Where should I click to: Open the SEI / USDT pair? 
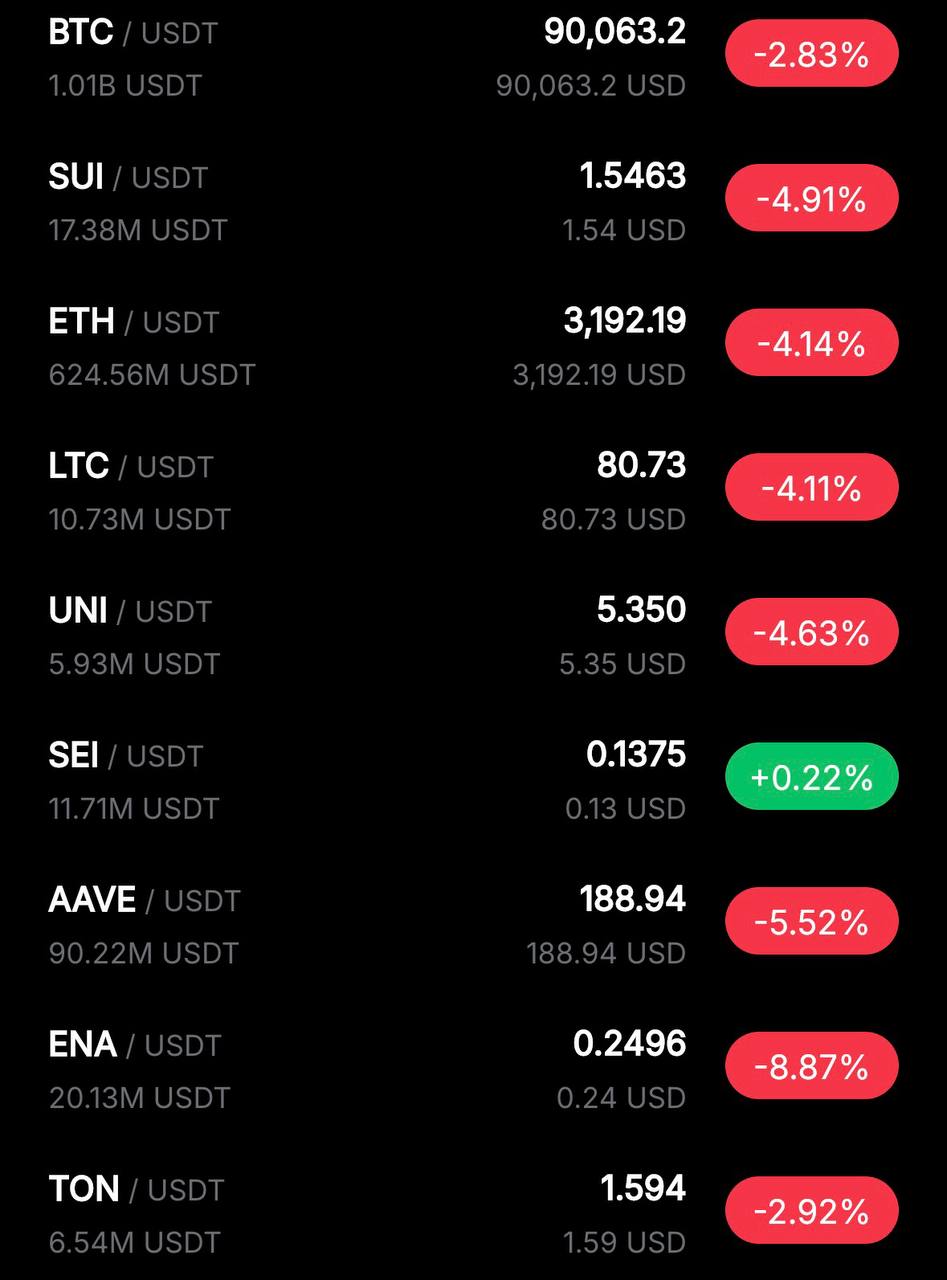(x=125, y=756)
